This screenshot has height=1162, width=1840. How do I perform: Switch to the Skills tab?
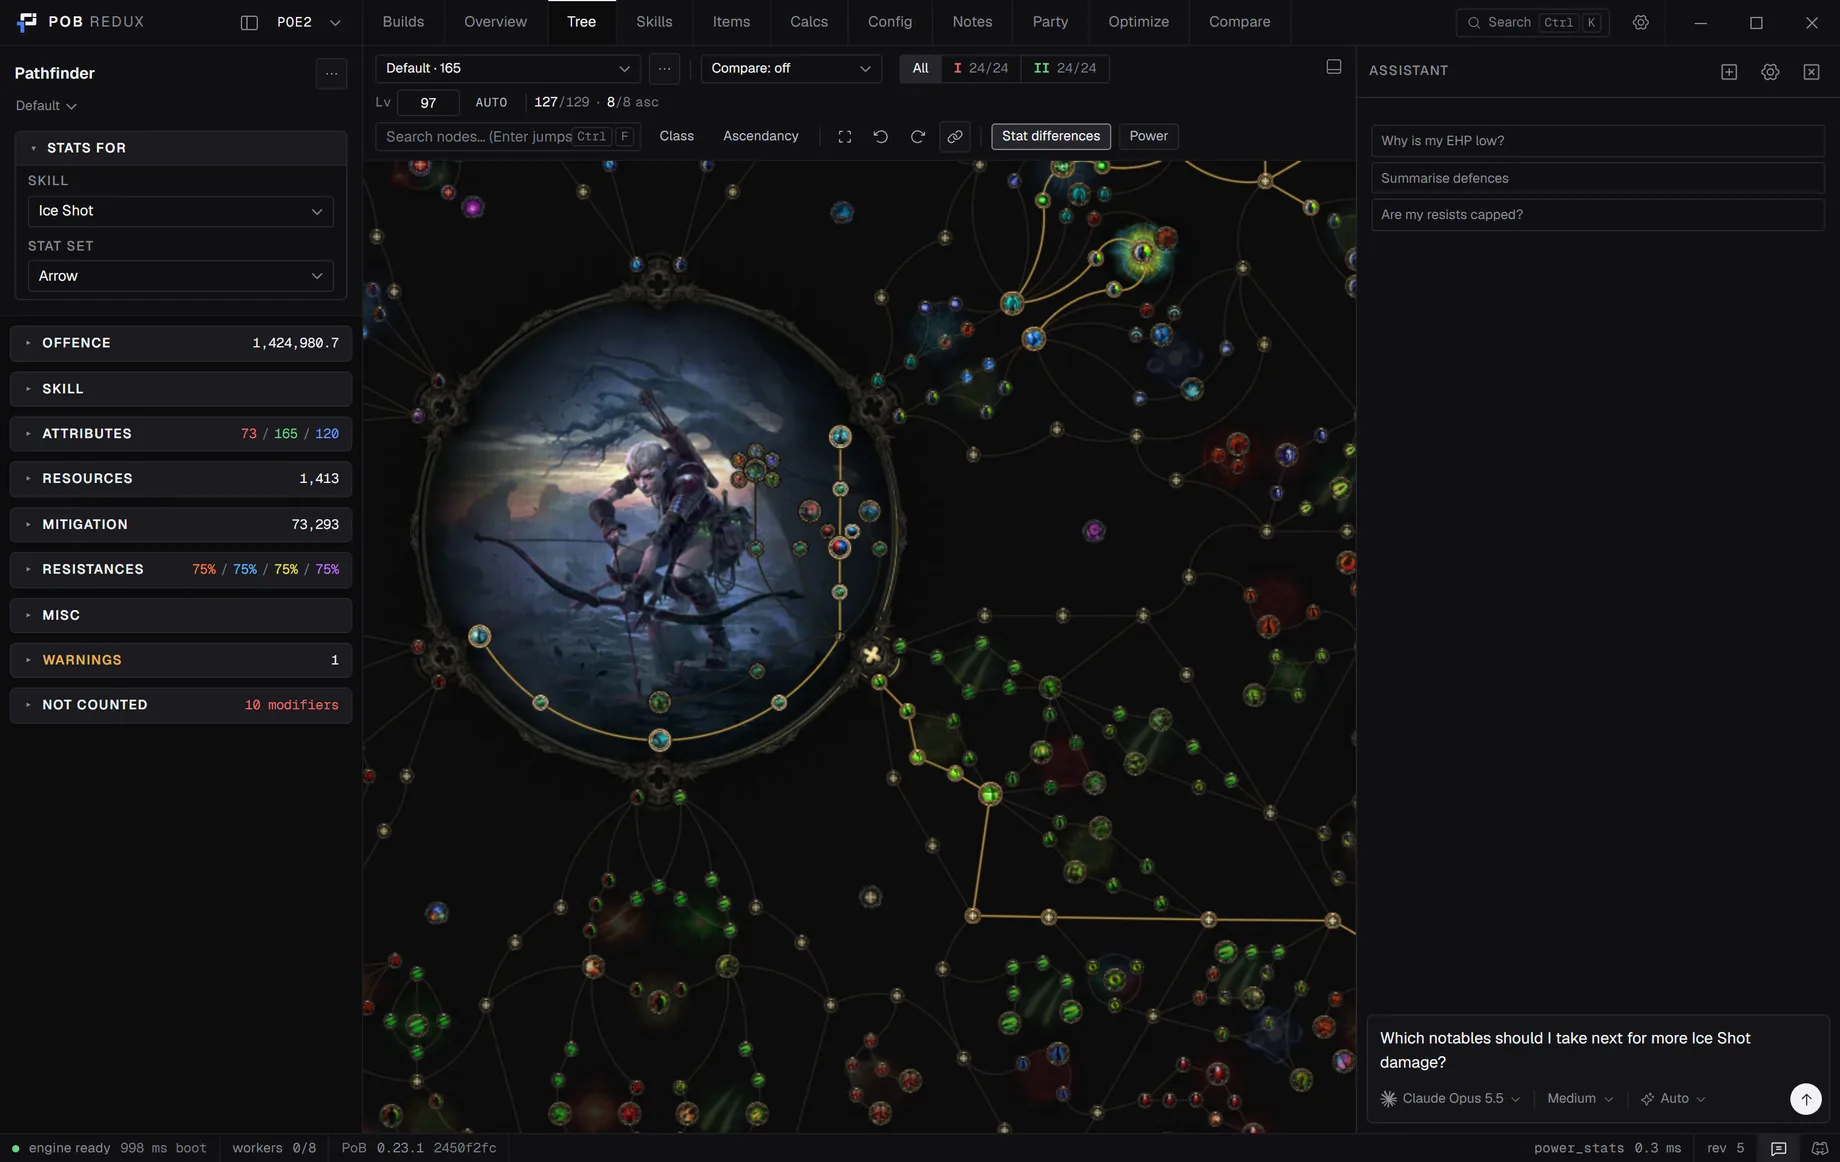tap(654, 22)
